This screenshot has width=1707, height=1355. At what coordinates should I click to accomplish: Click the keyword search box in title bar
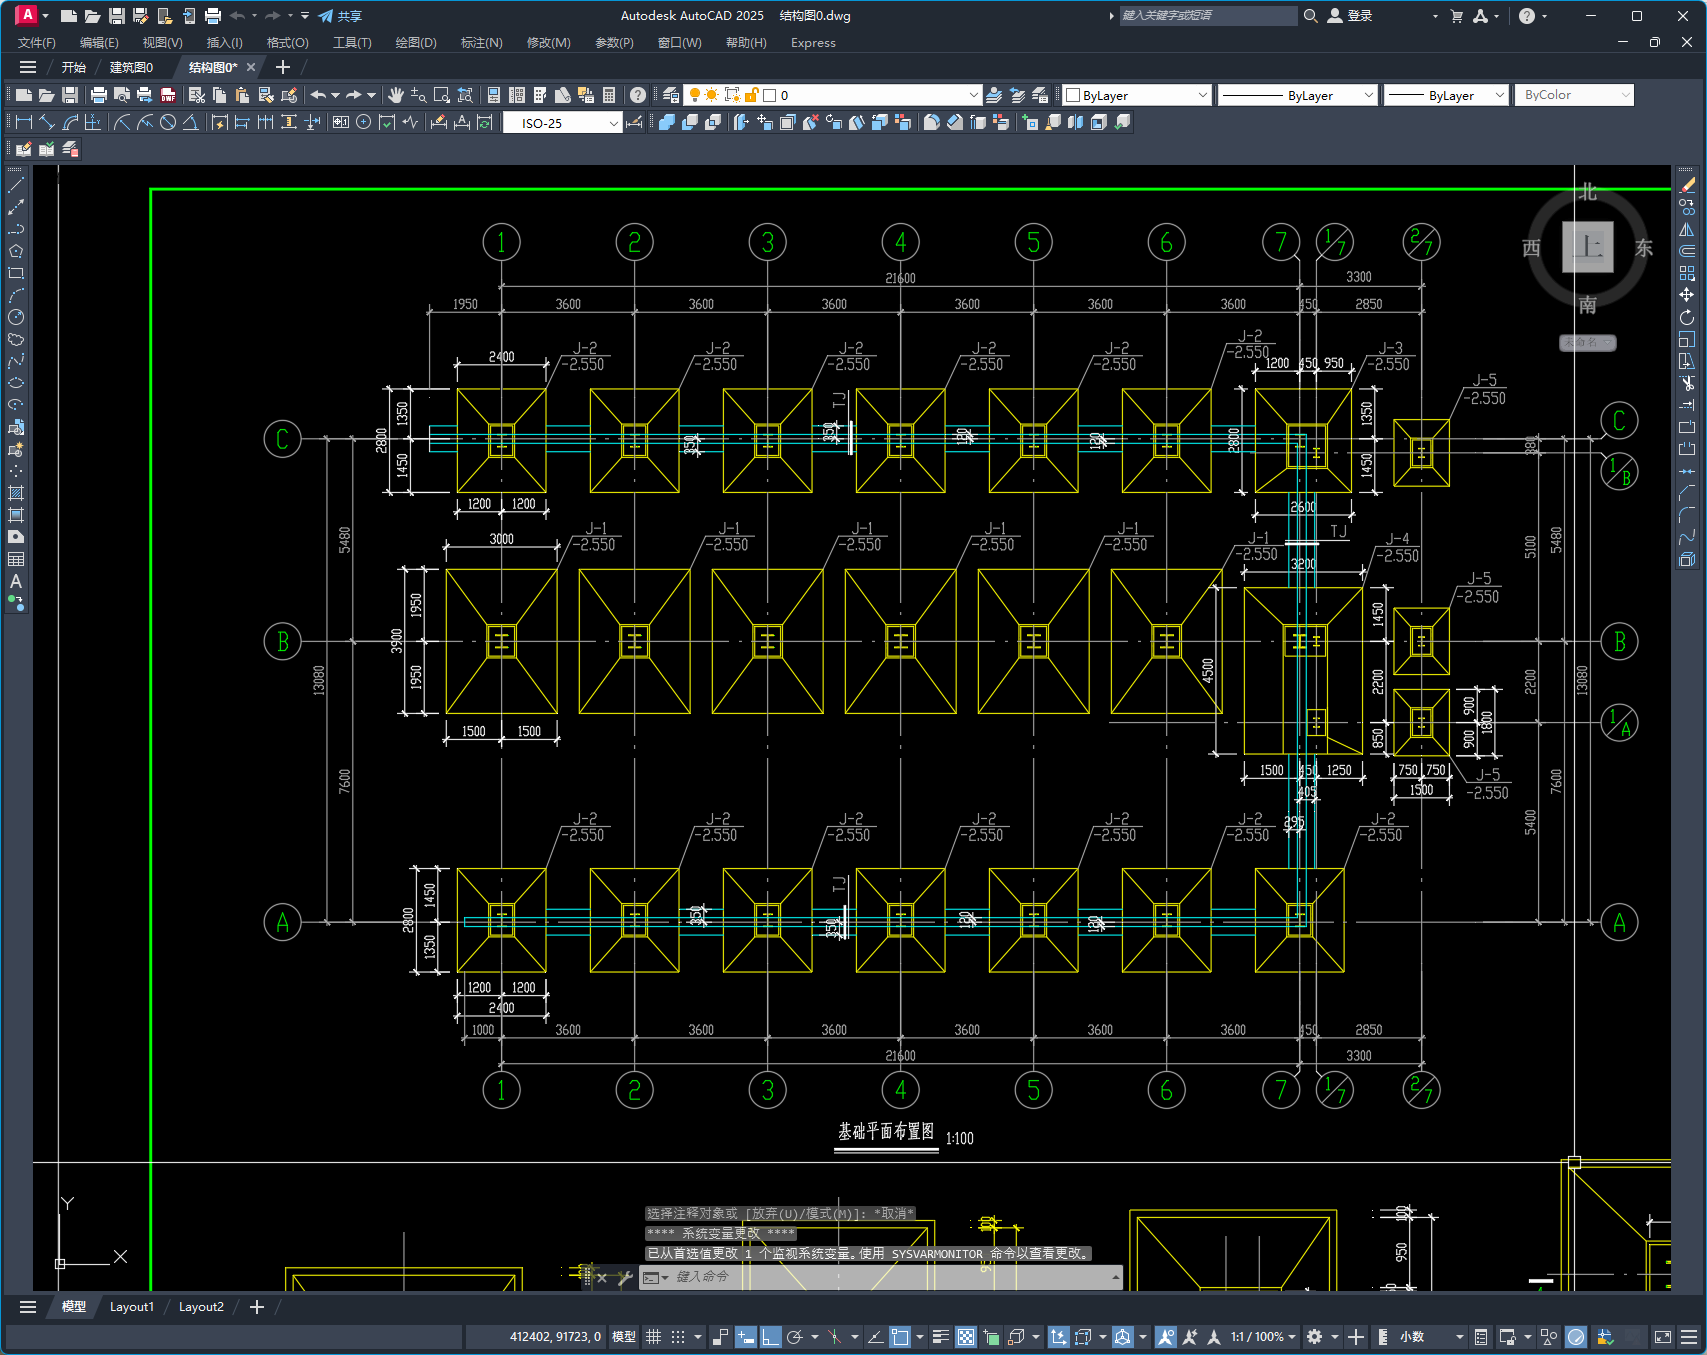click(x=1207, y=16)
